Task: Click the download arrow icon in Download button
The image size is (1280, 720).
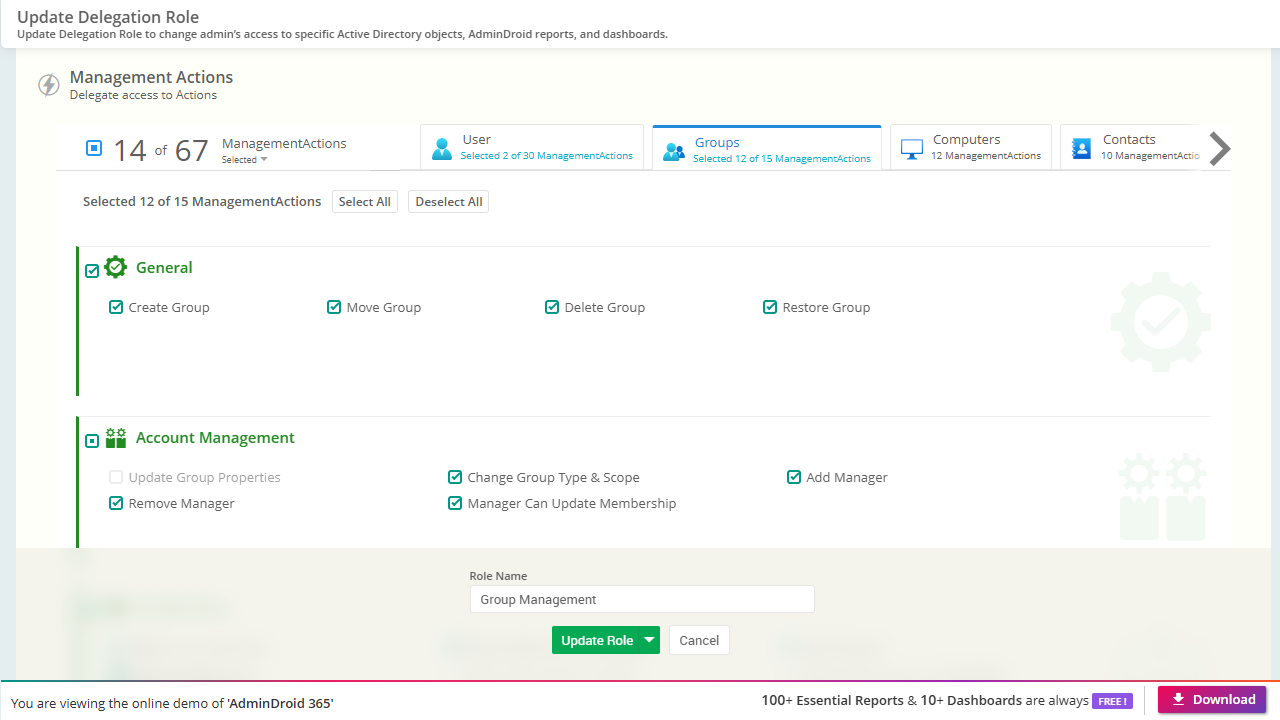Action: click(1178, 699)
